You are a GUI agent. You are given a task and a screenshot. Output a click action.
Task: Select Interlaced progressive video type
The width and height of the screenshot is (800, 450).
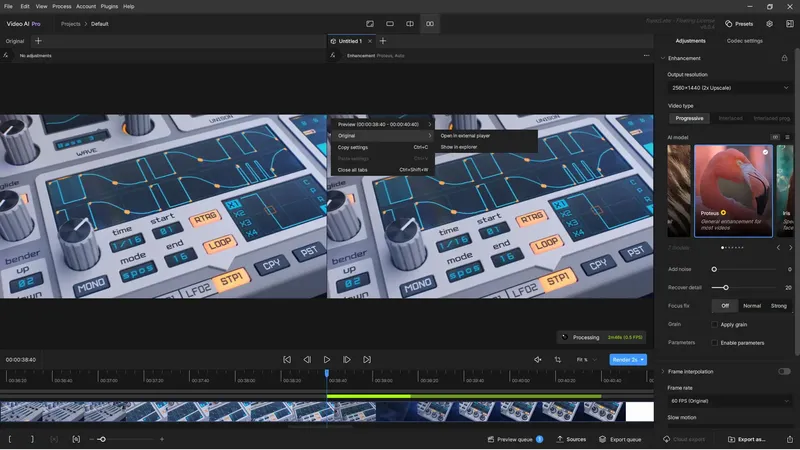click(x=771, y=118)
